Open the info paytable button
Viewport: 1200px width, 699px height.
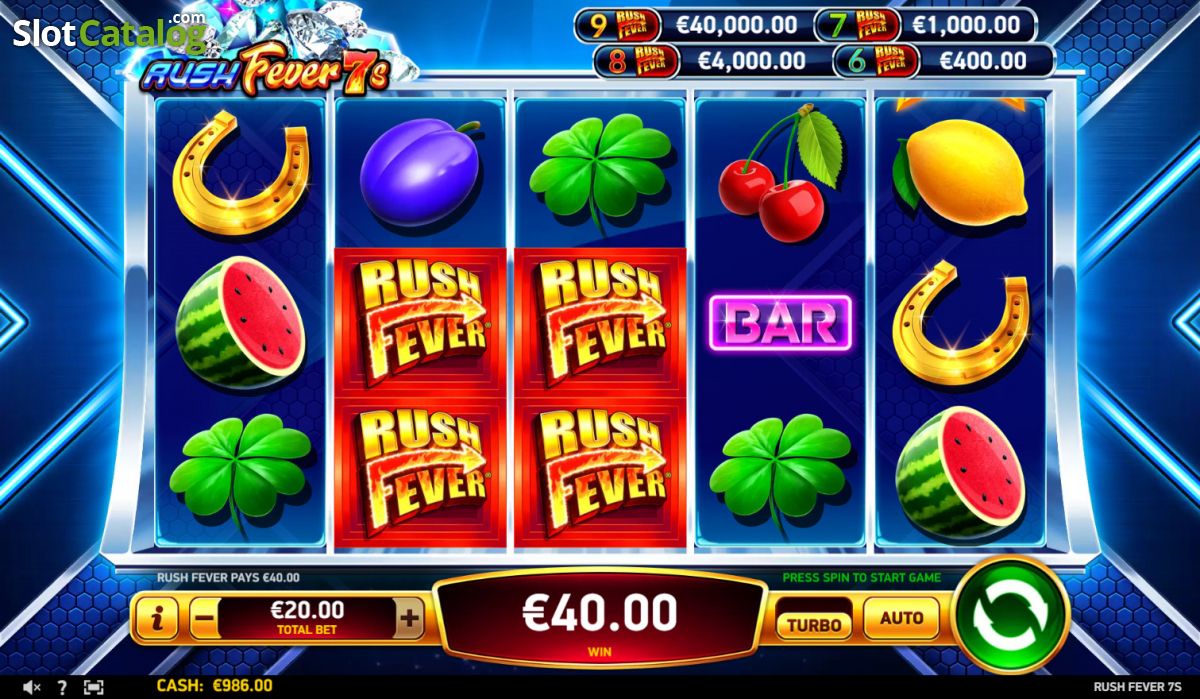[x=156, y=619]
